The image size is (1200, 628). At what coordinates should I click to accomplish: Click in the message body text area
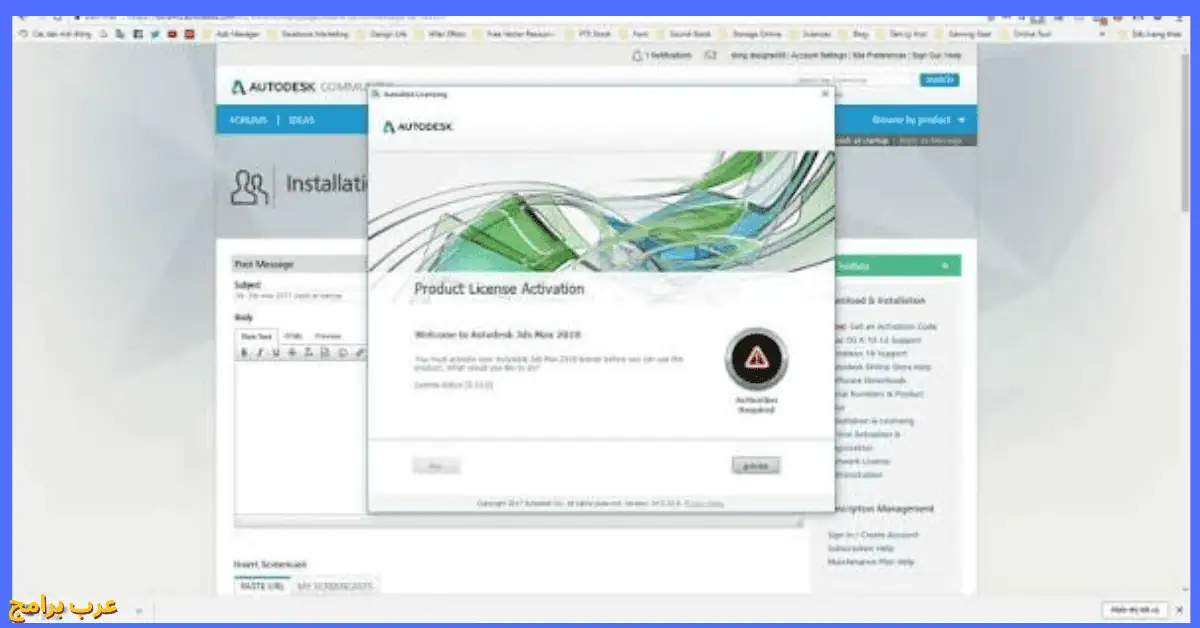300,440
